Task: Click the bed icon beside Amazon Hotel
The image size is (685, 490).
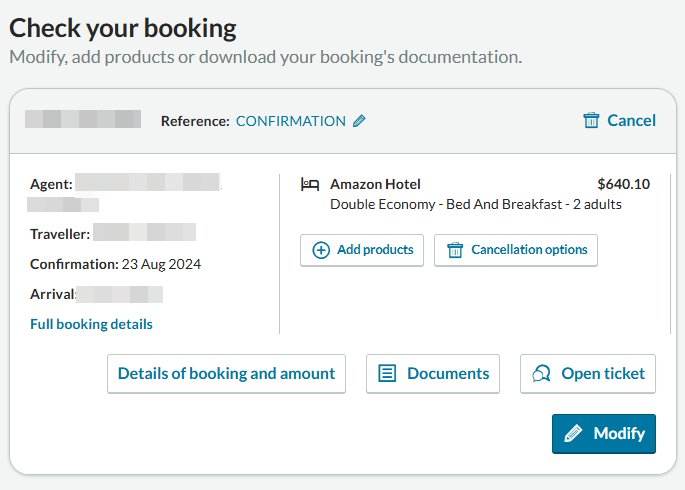Action: (x=310, y=184)
